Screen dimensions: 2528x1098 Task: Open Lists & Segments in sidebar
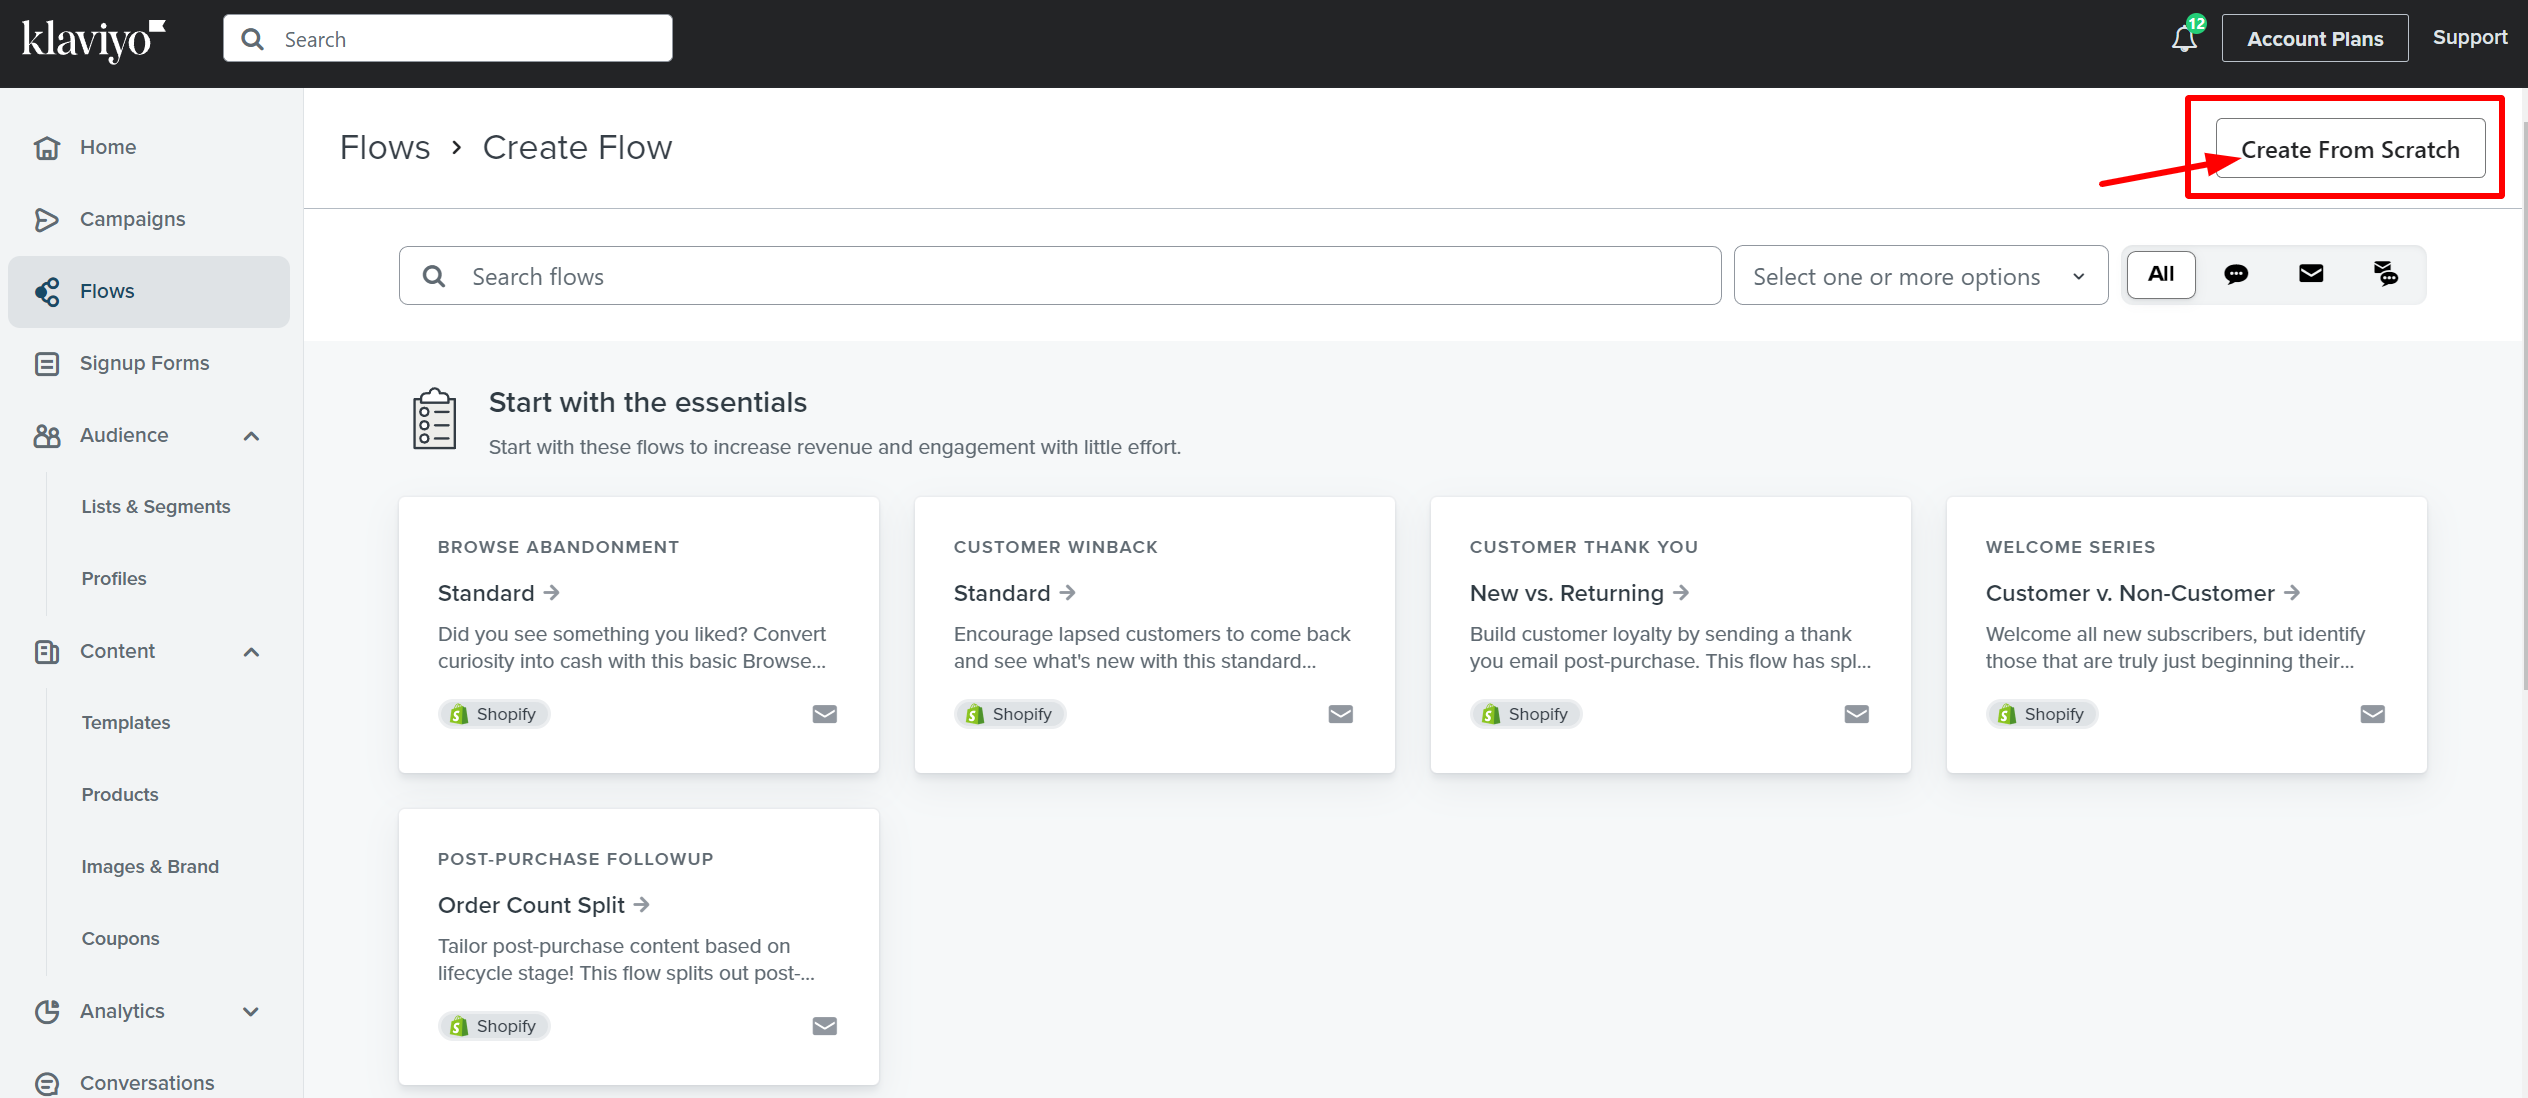coord(156,507)
